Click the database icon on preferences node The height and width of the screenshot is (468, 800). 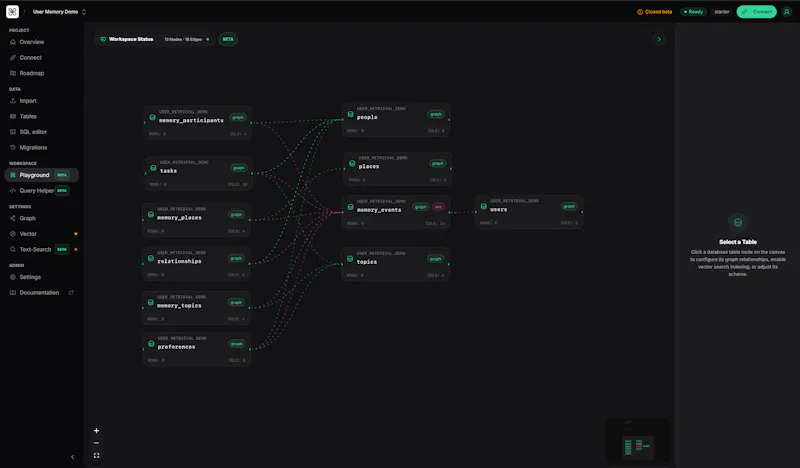pyautogui.click(x=151, y=343)
